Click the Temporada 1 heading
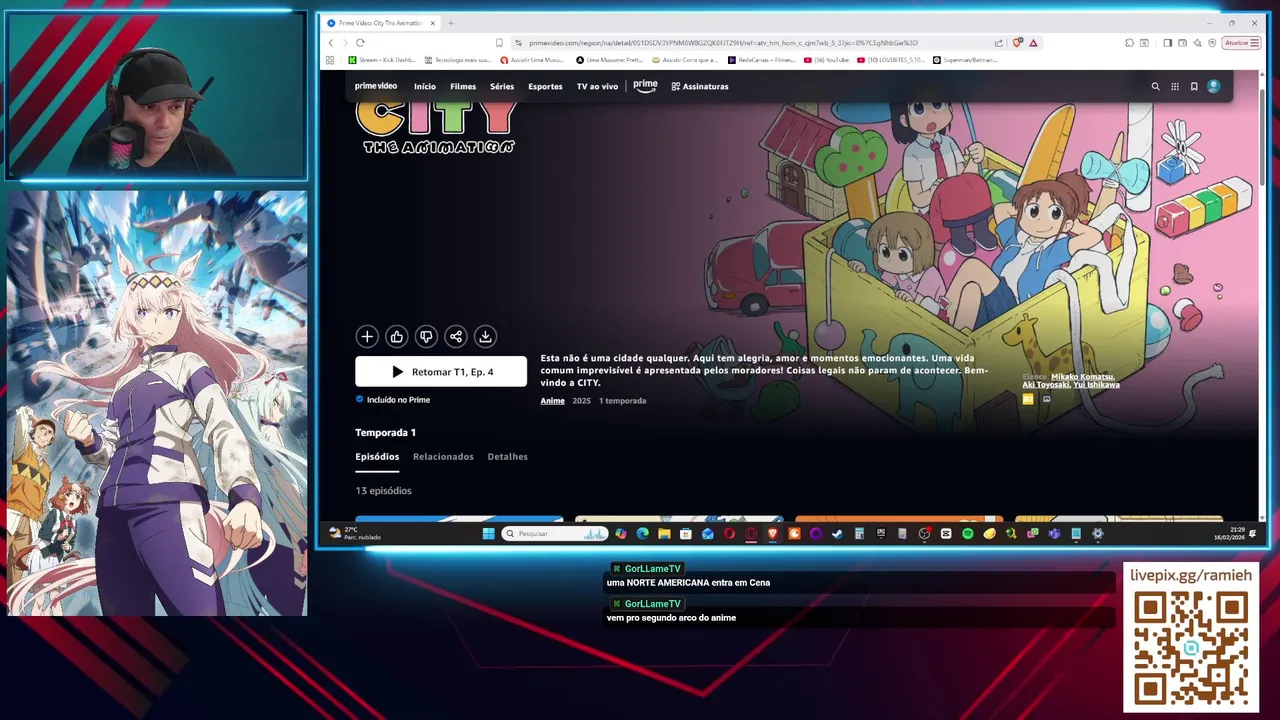Screen dimensions: 1280x720 [385, 433]
